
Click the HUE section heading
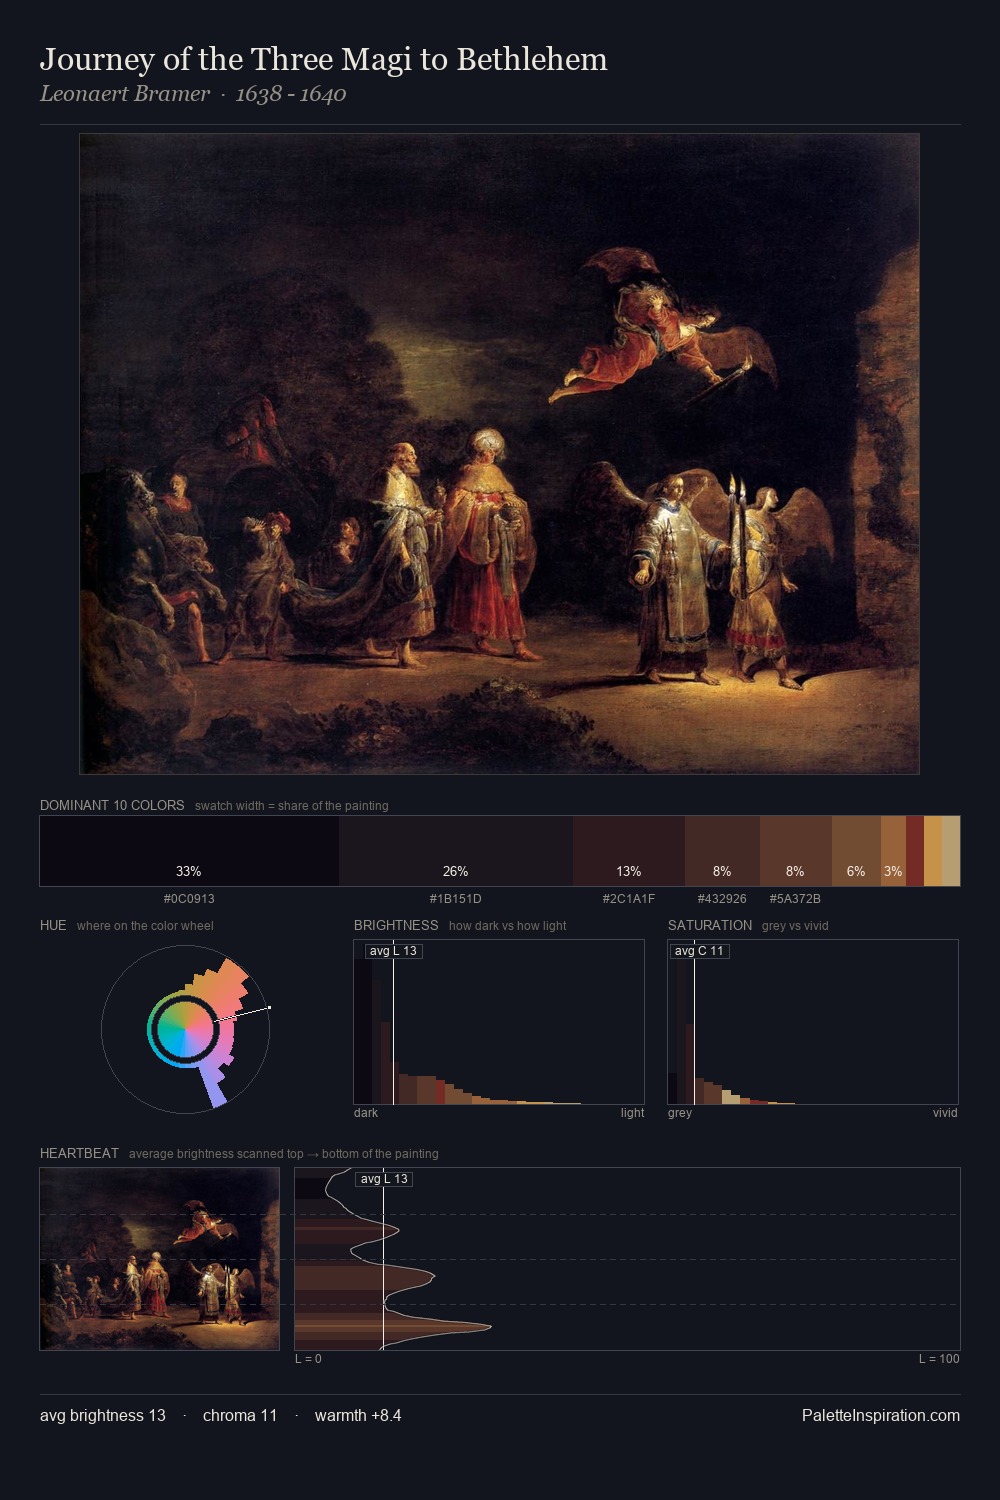[x=53, y=925]
